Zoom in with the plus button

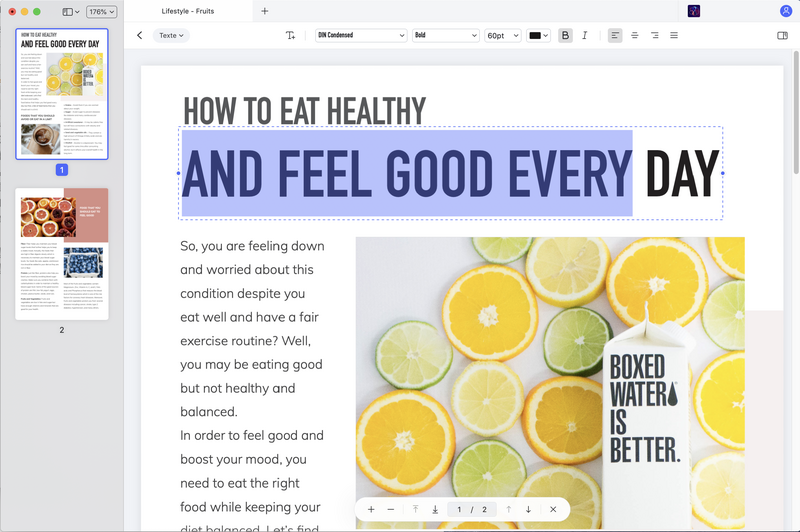point(371,509)
